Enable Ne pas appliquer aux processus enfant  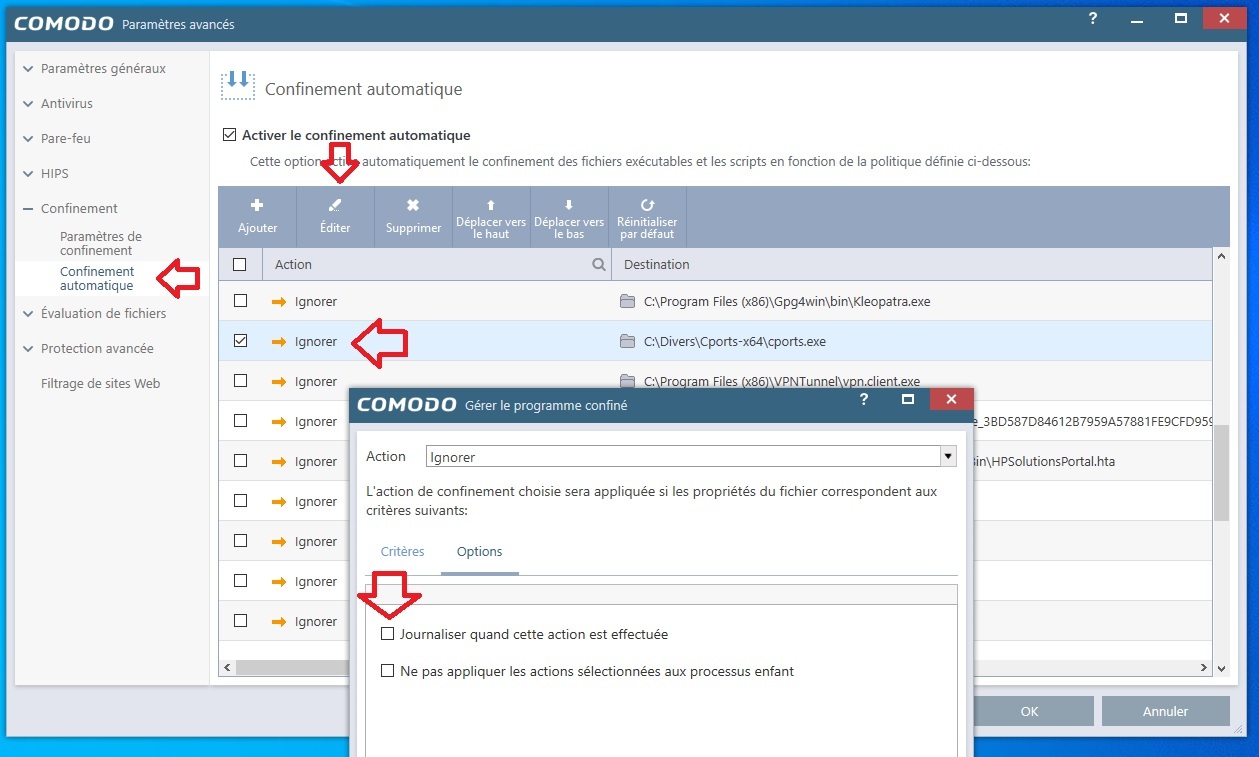[x=388, y=671]
